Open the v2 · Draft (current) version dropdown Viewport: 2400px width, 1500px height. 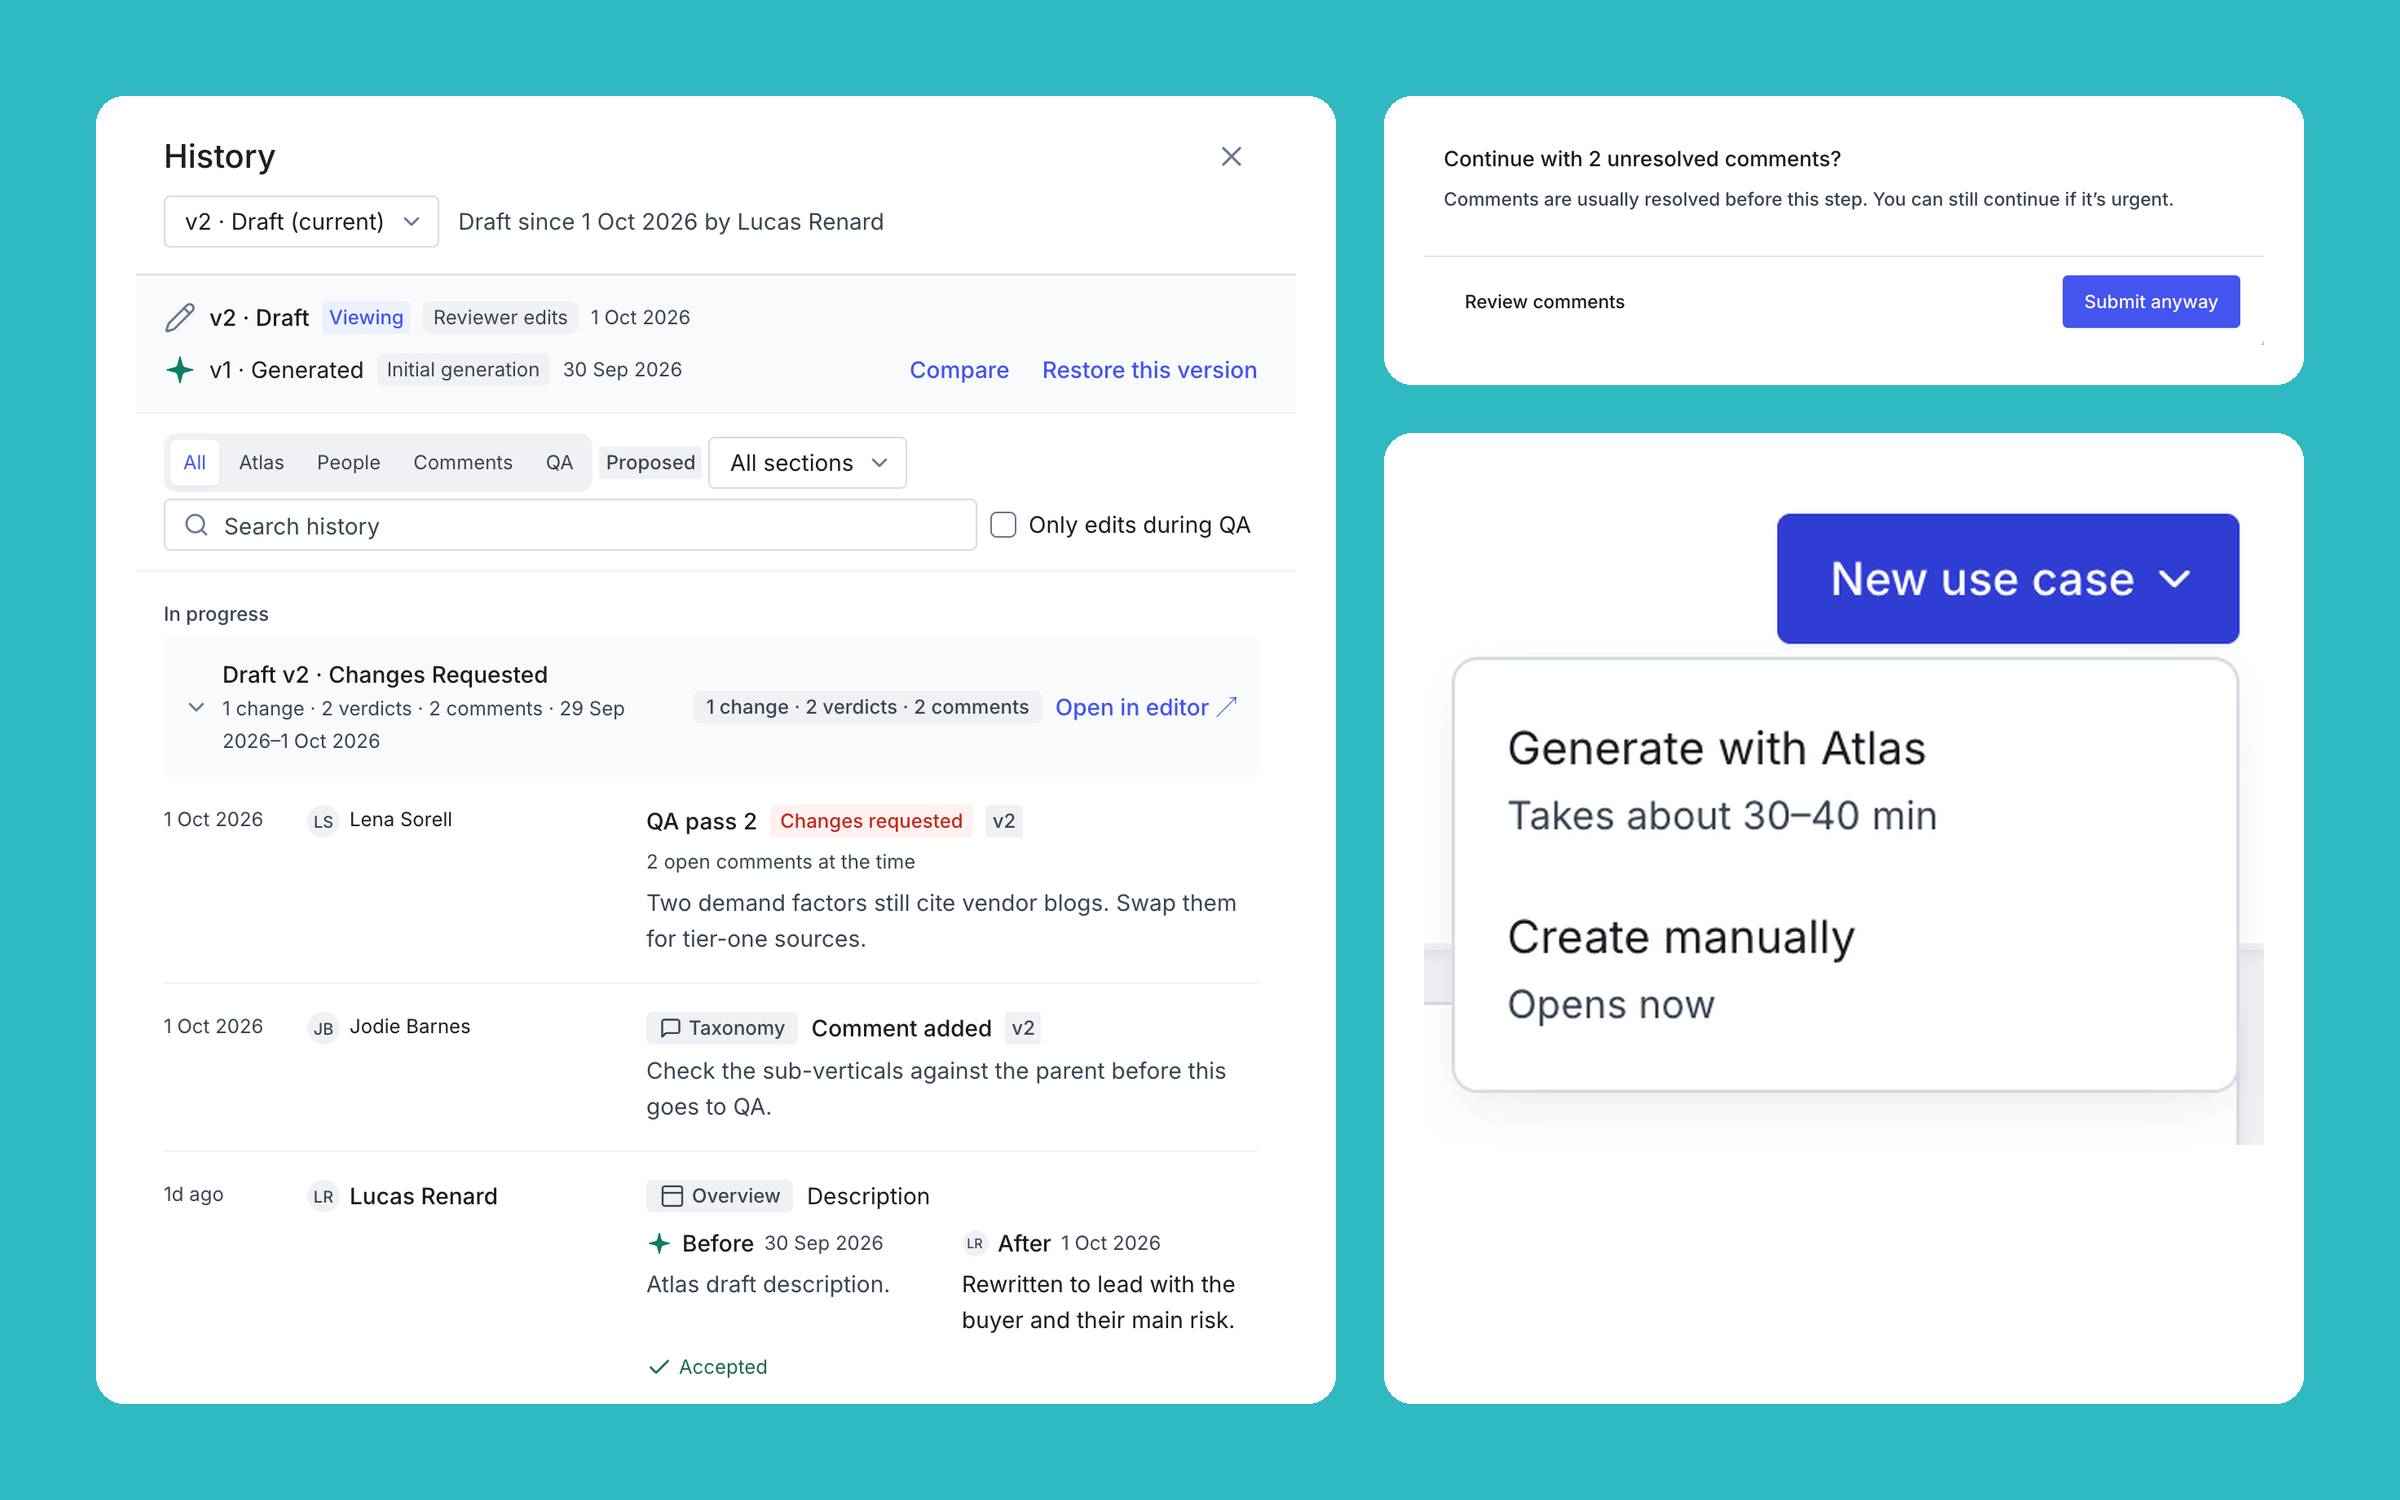tap(301, 221)
